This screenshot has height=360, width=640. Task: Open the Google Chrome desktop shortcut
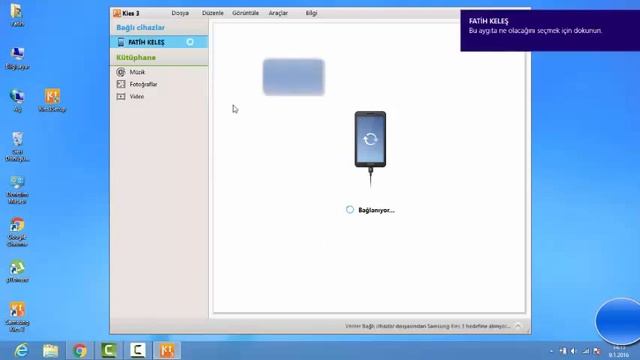(x=17, y=232)
